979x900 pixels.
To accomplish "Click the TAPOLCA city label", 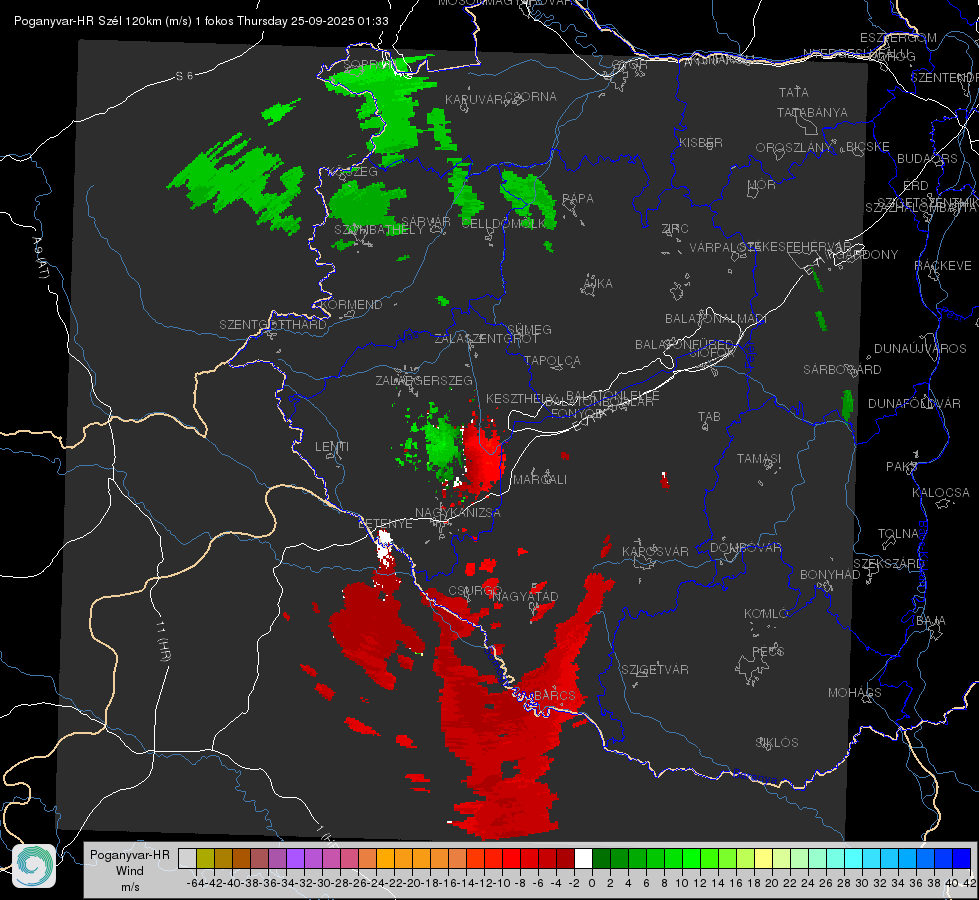I will point(552,360).
